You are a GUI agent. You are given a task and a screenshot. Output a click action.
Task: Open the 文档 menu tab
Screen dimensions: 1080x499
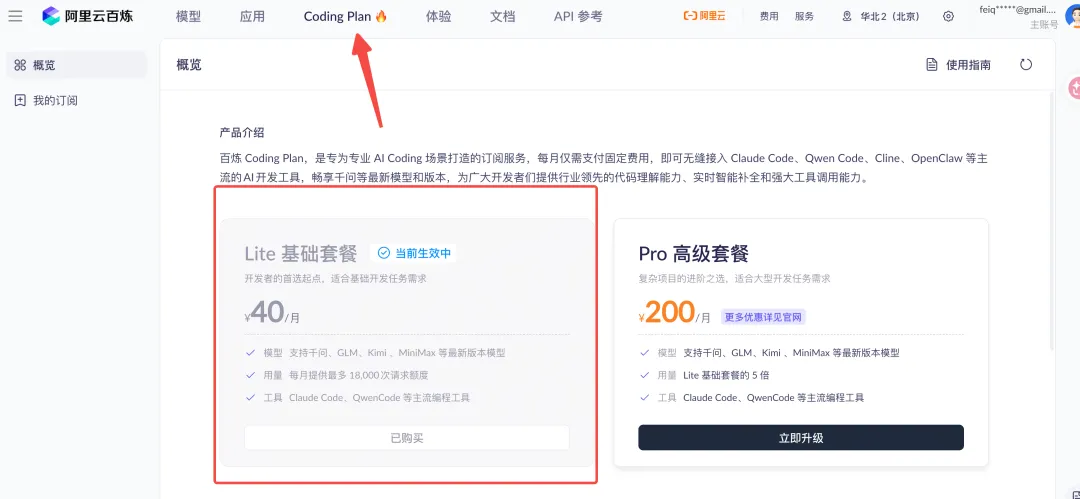(503, 16)
